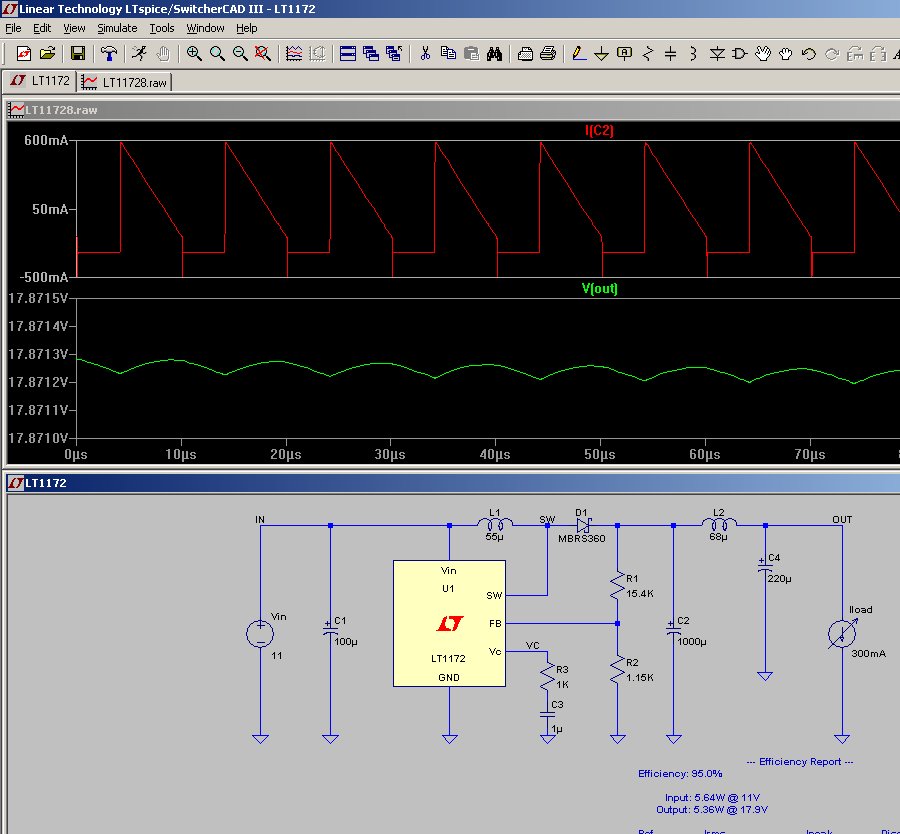Viewport: 900px width, 834px height.
Task: Click the R3 1K resistor
Action: pos(548,677)
